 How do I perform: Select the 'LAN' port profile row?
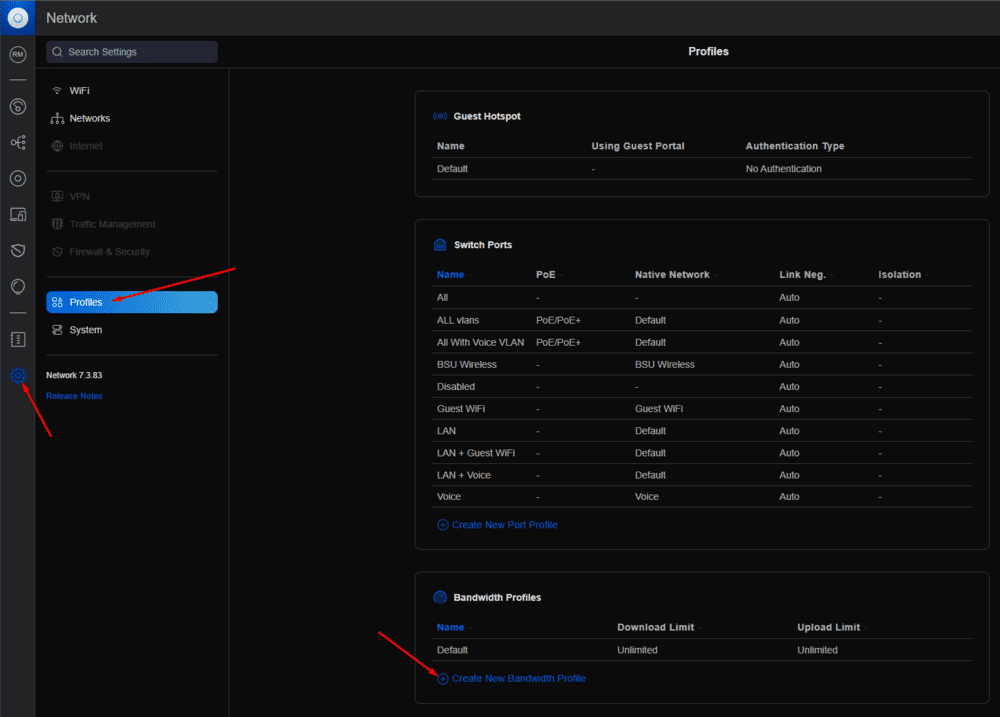tap(702, 431)
